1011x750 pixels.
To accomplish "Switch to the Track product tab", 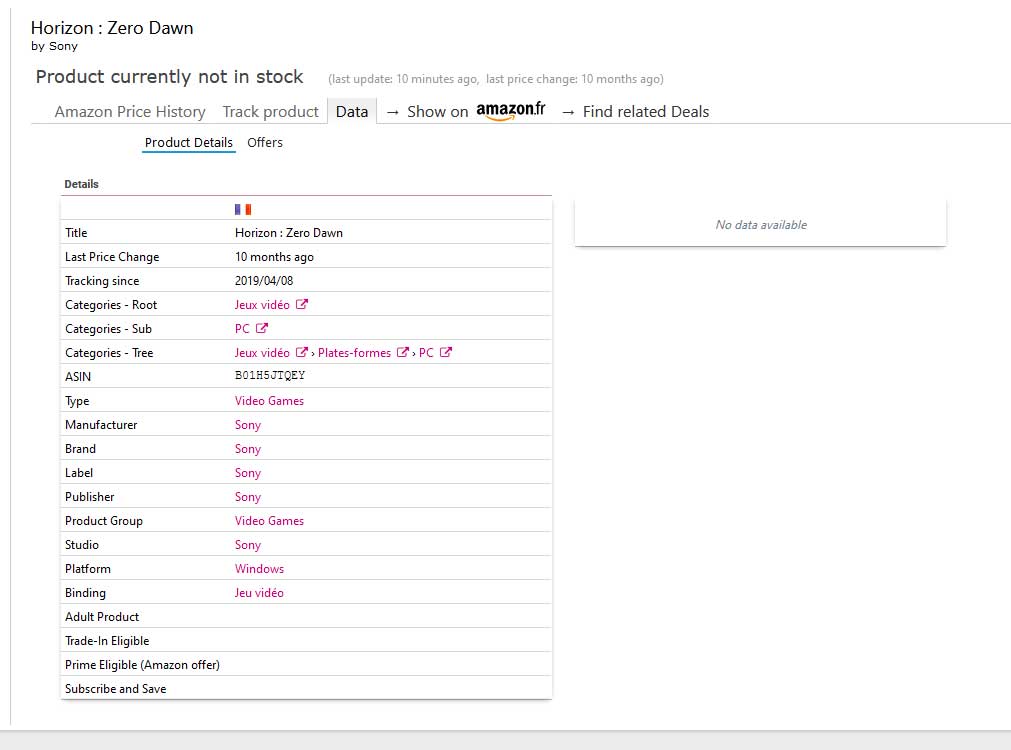I will (x=270, y=112).
